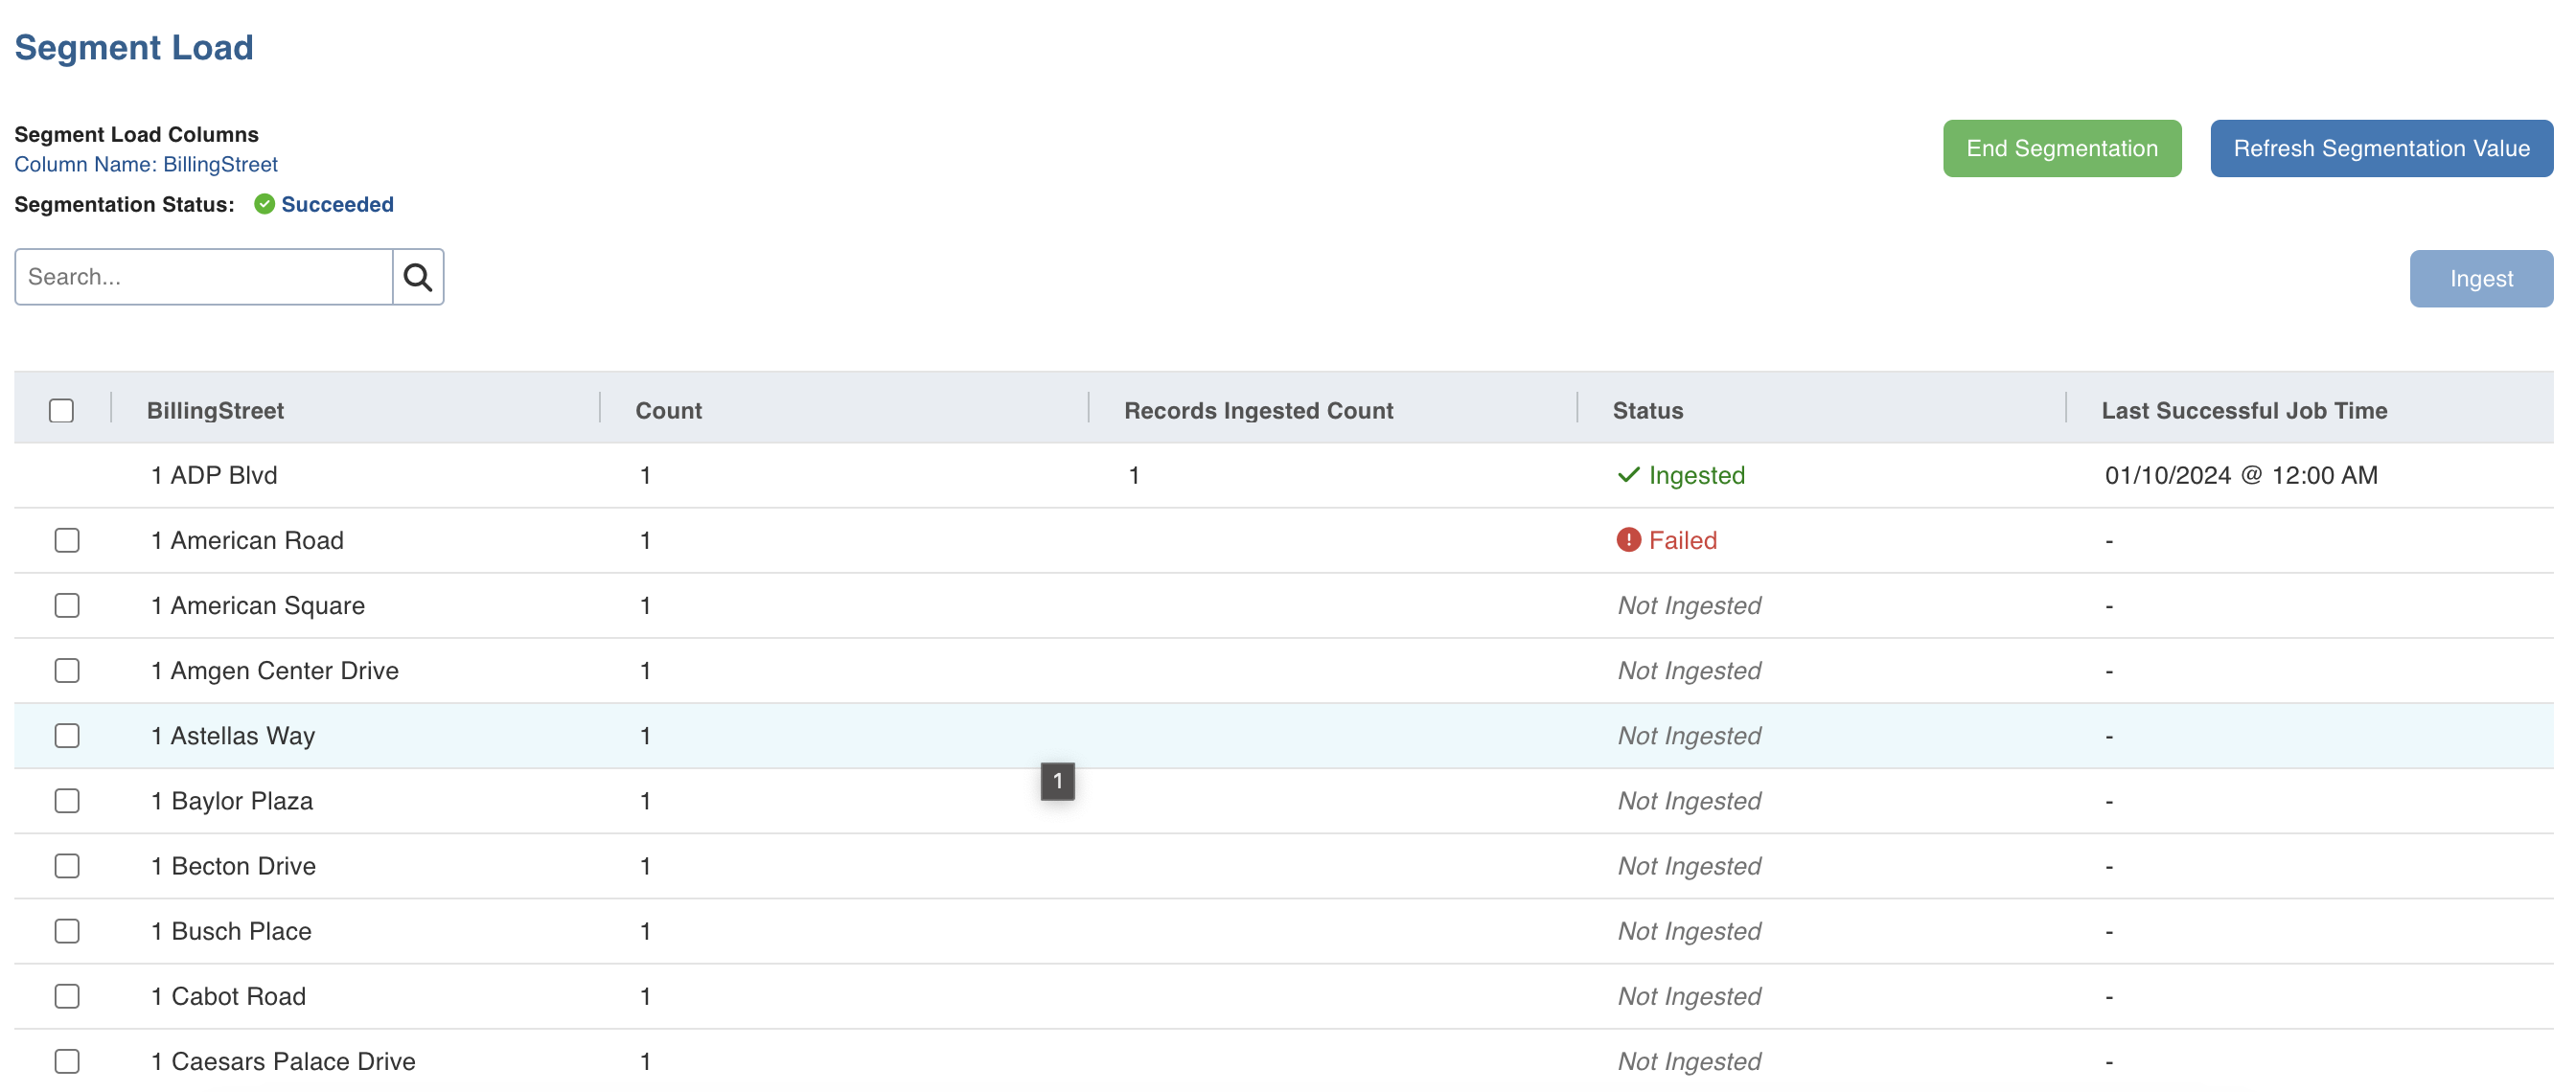Click the green Succeeded status icon
This screenshot has height=1092, width=2576.
tap(264, 204)
